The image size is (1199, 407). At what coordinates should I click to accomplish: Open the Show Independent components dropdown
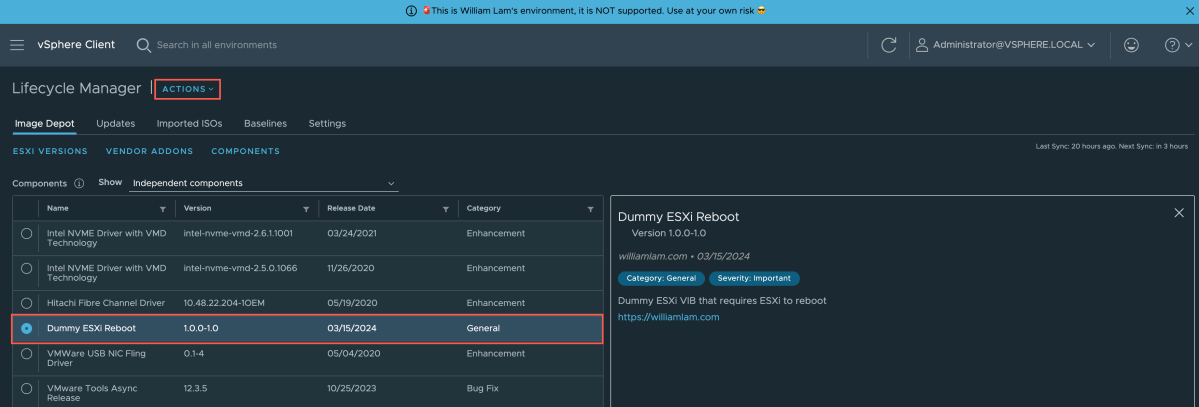263,184
